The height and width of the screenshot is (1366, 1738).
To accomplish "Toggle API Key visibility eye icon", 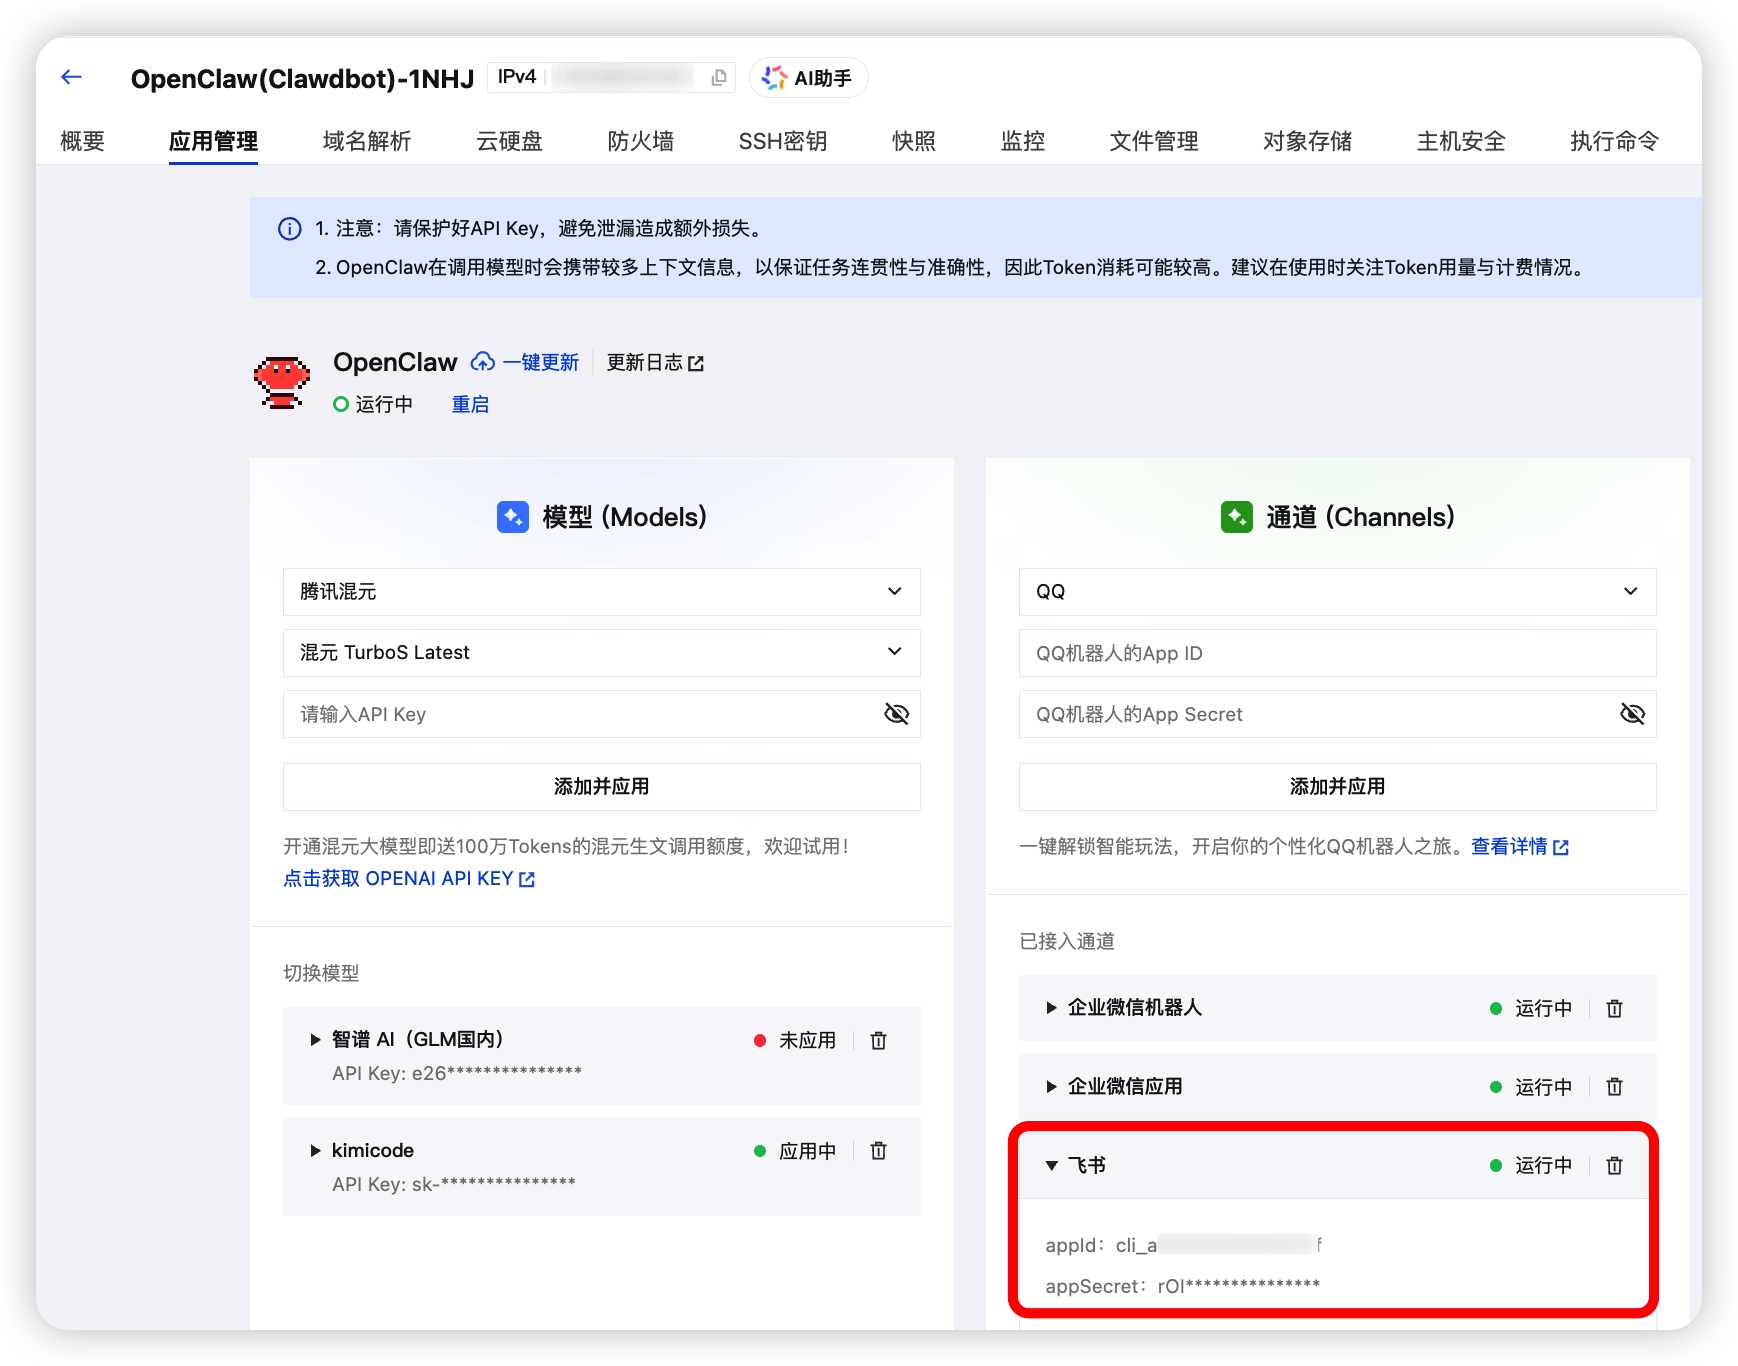I will point(896,714).
